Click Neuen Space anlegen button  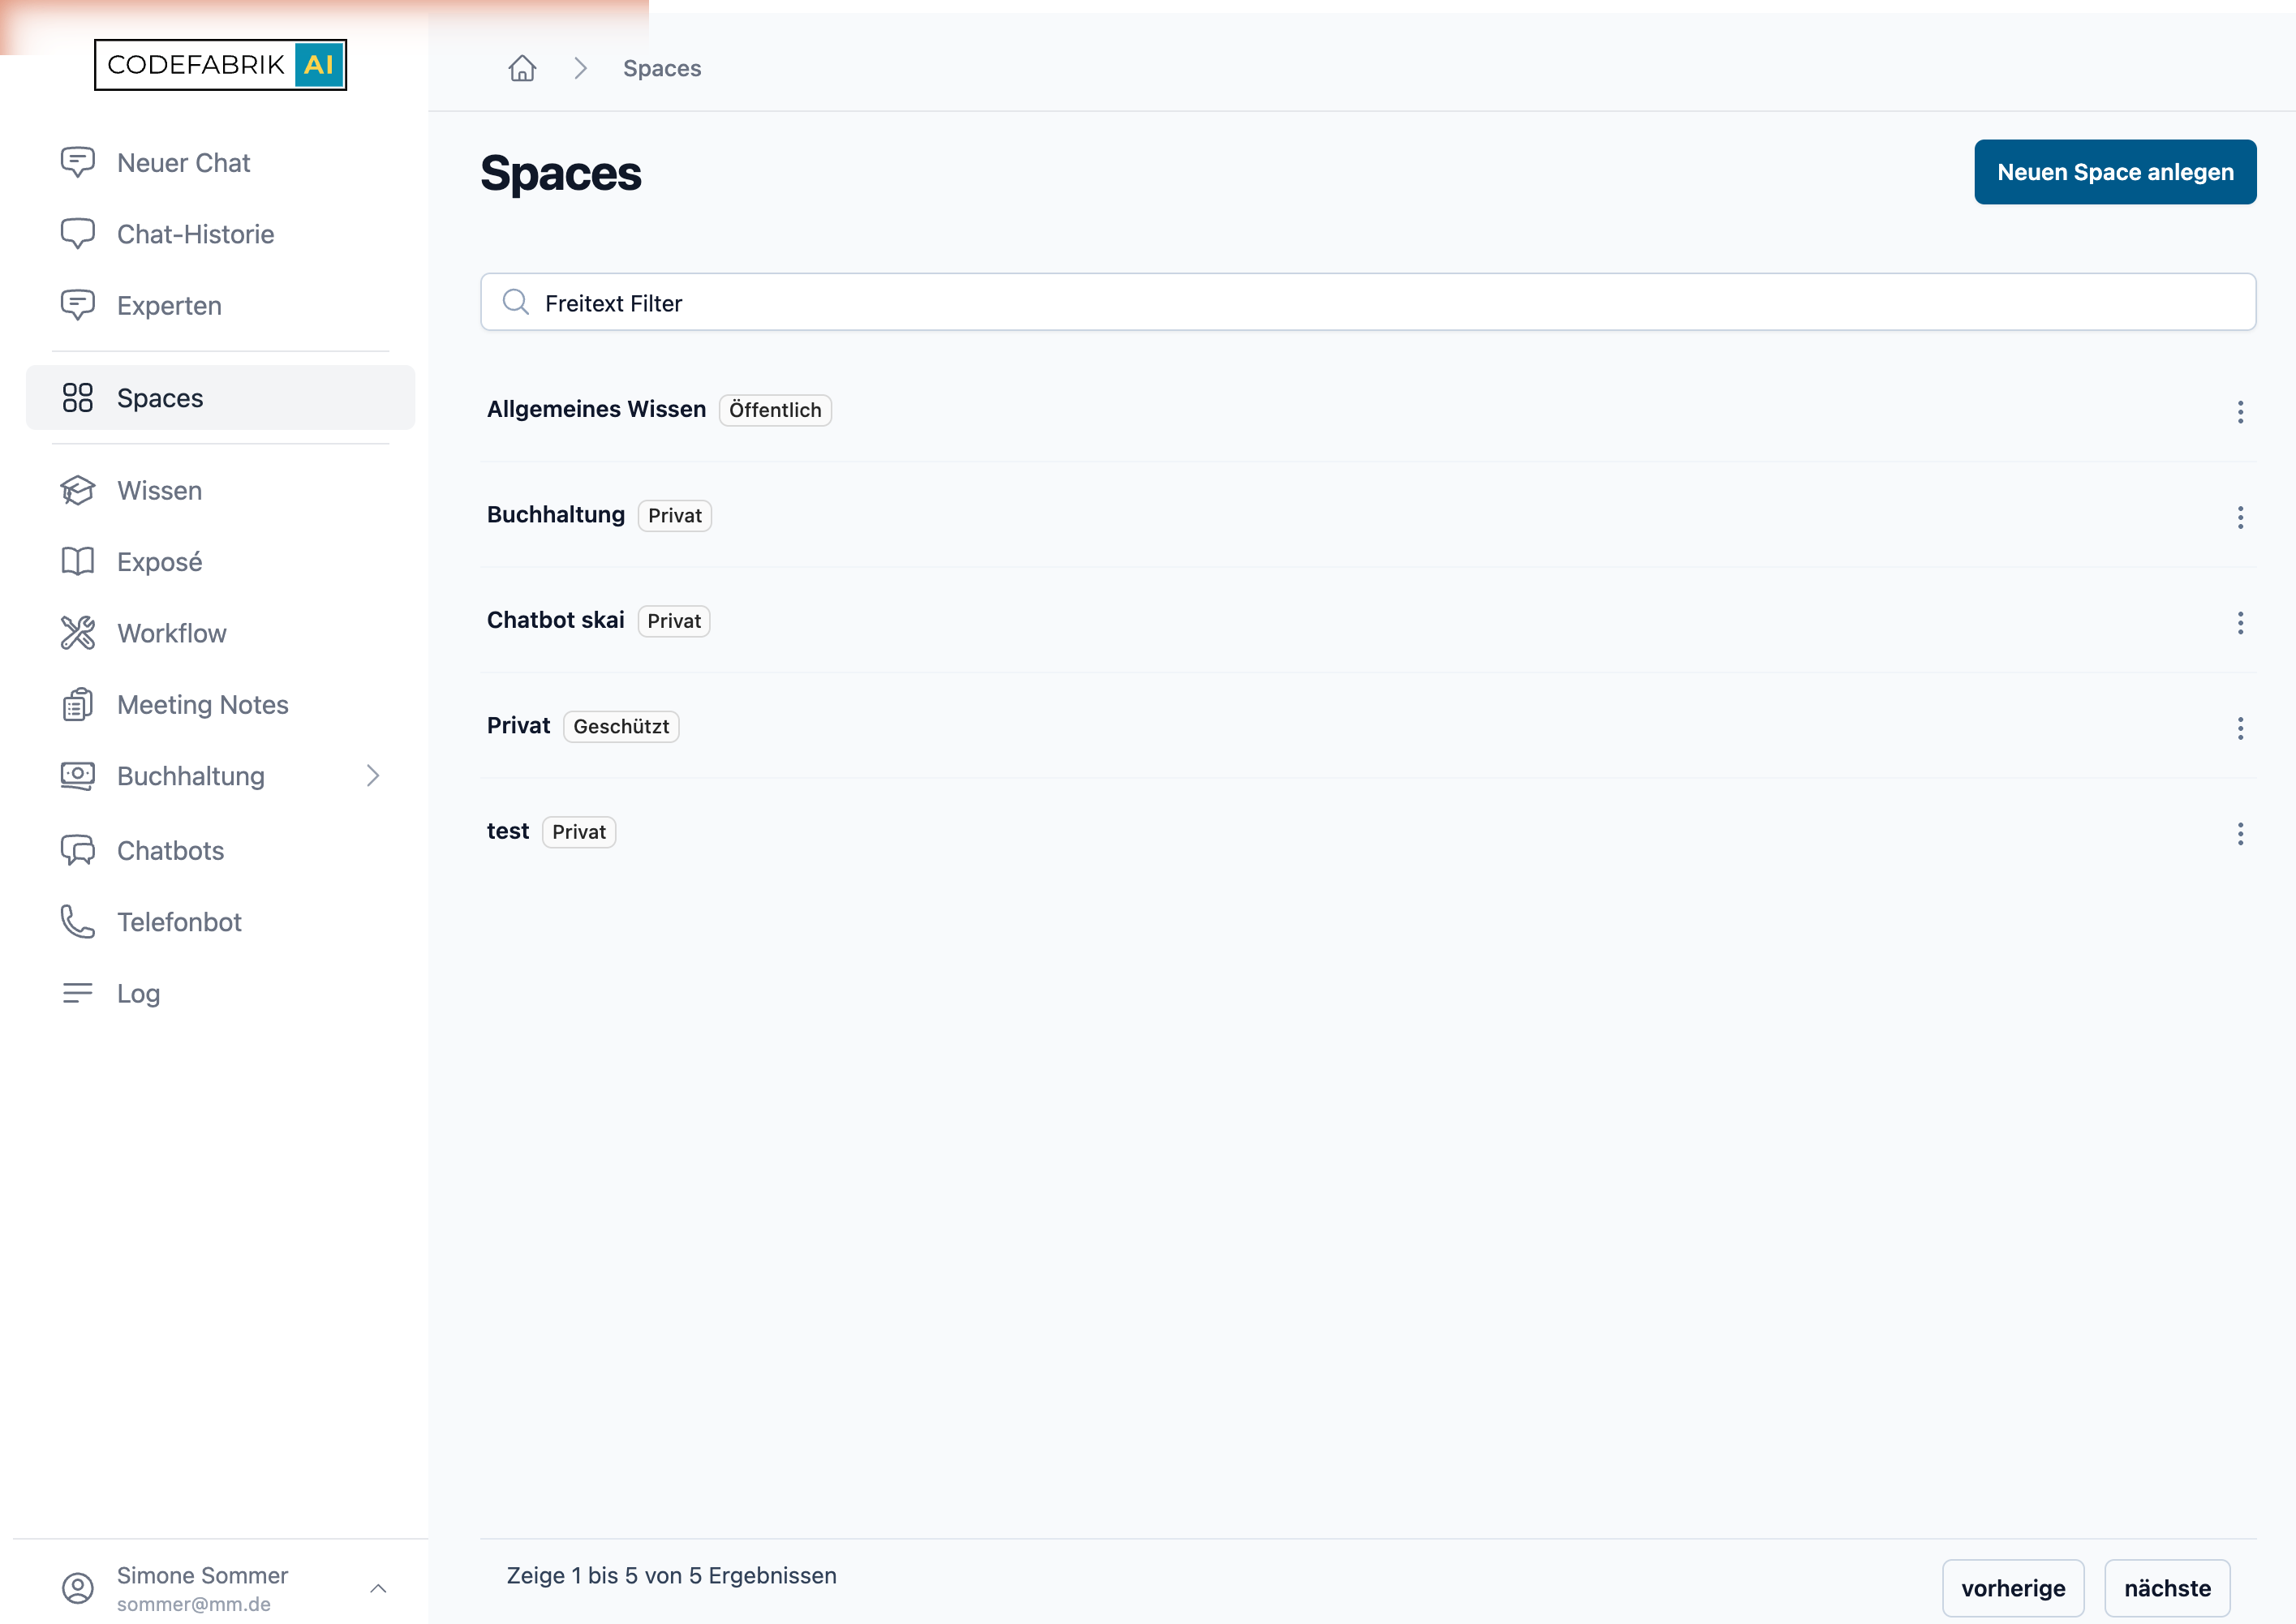click(2114, 172)
